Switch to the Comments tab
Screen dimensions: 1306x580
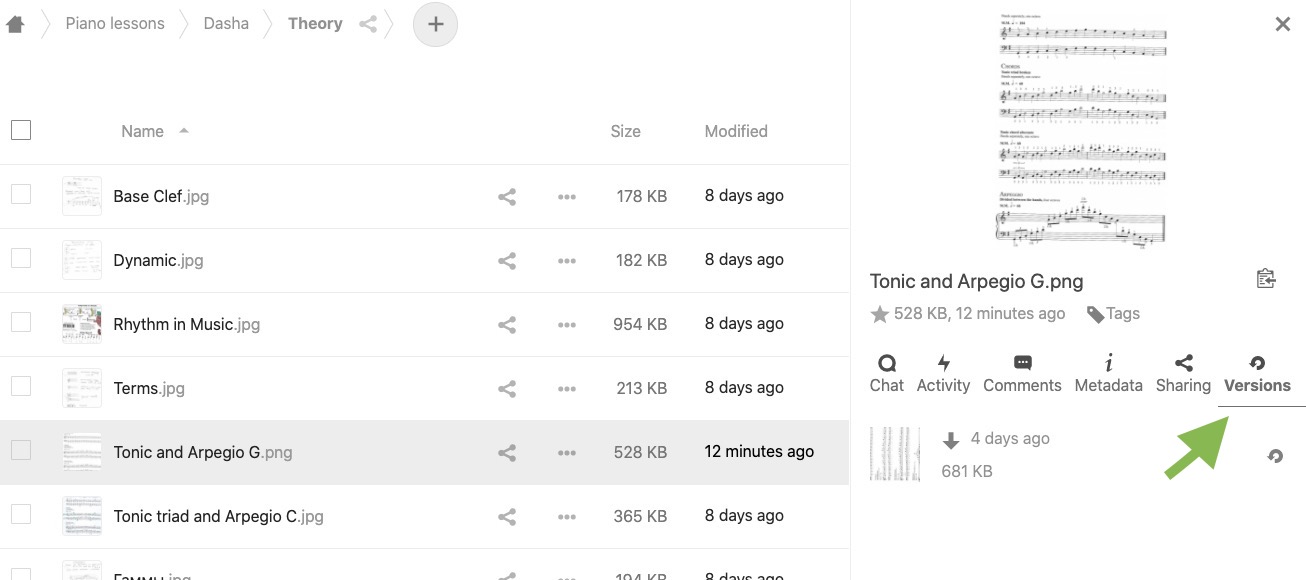coord(1022,374)
